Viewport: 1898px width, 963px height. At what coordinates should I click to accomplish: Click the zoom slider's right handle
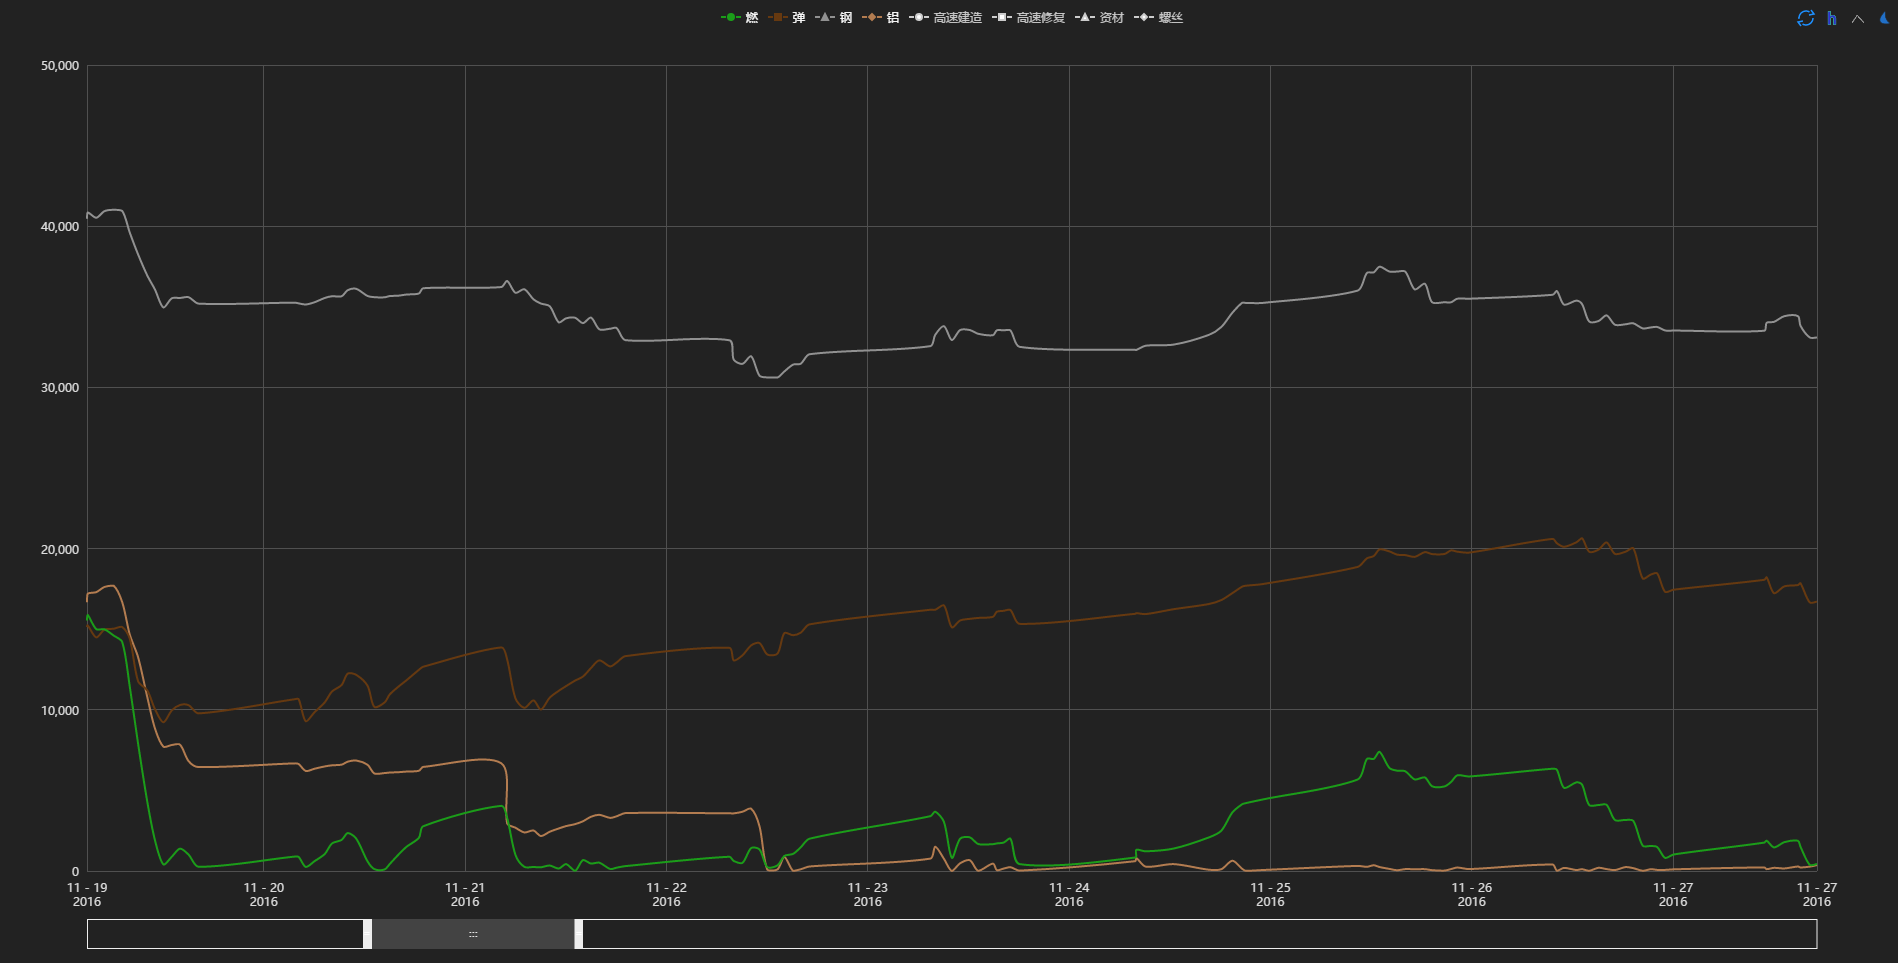click(578, 934)
